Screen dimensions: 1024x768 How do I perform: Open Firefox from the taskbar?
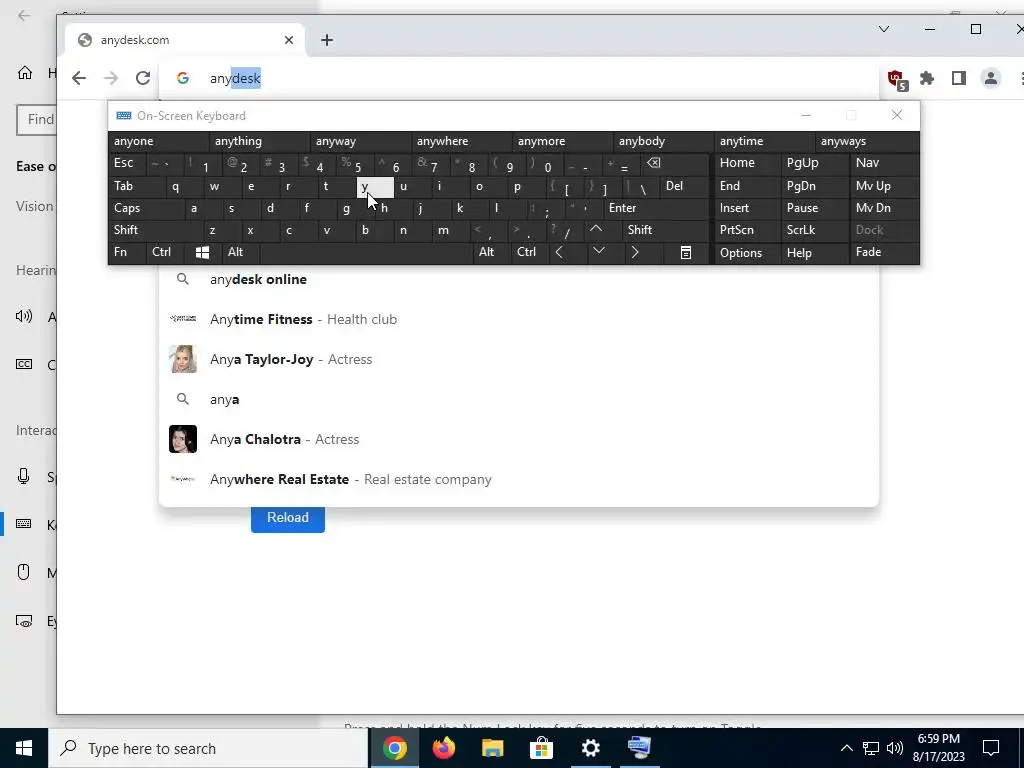(444, 748)
